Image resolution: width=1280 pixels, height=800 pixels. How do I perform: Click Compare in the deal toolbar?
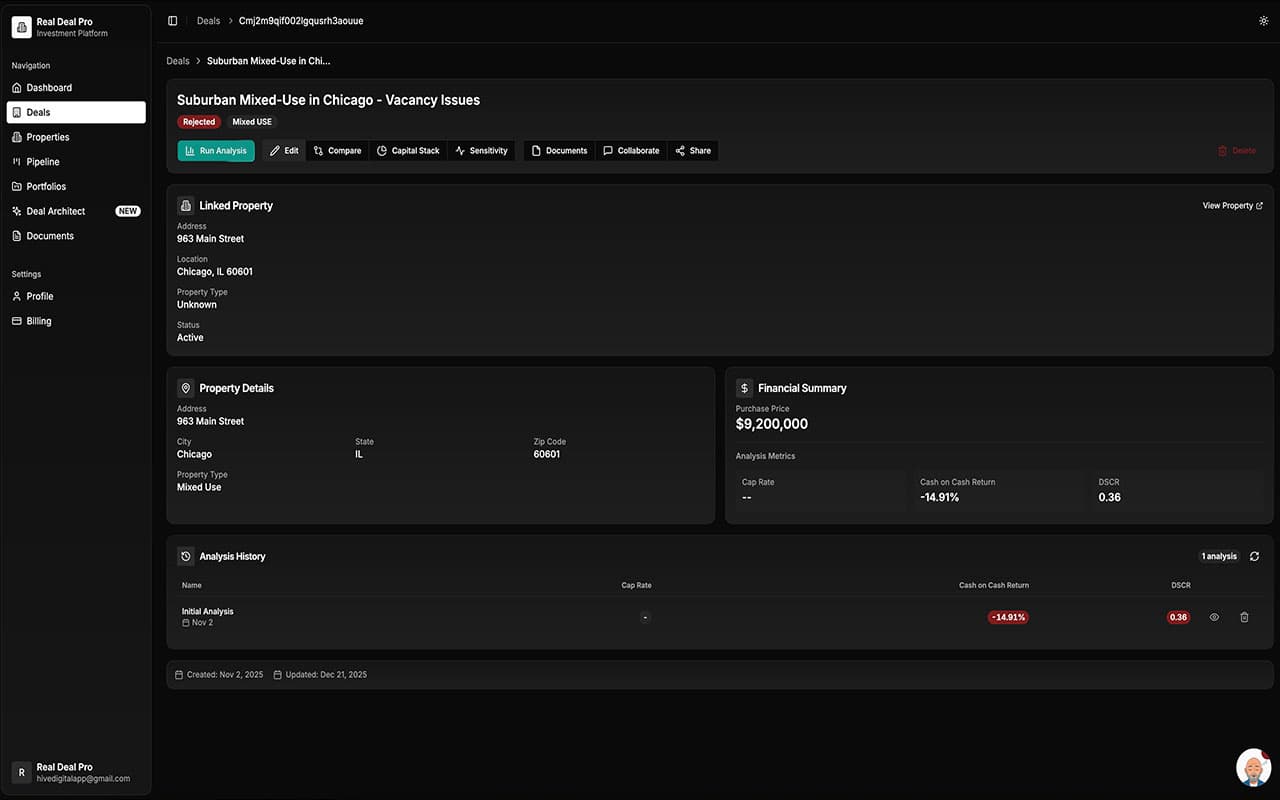click(337, 151)
